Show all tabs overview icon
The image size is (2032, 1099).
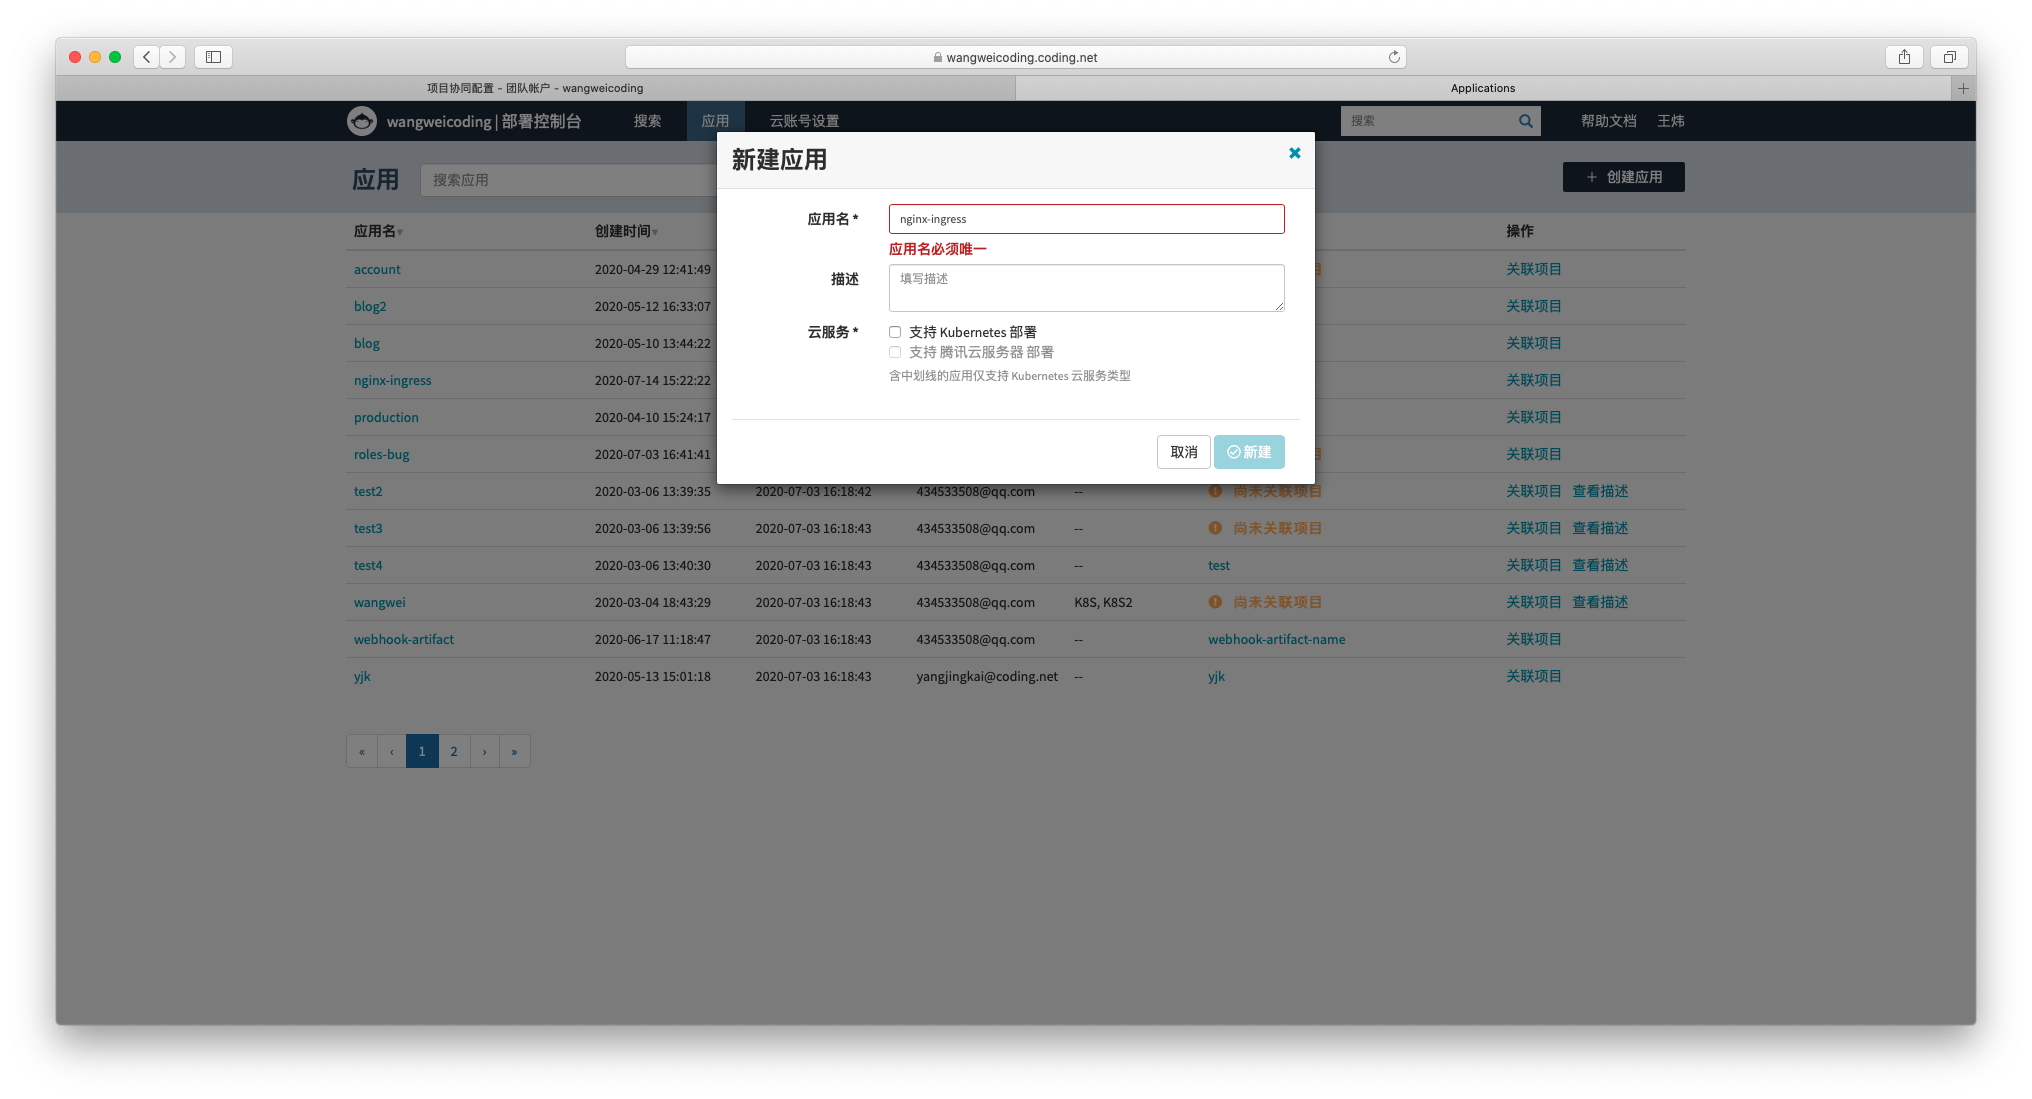click(x=1949, y=57)
